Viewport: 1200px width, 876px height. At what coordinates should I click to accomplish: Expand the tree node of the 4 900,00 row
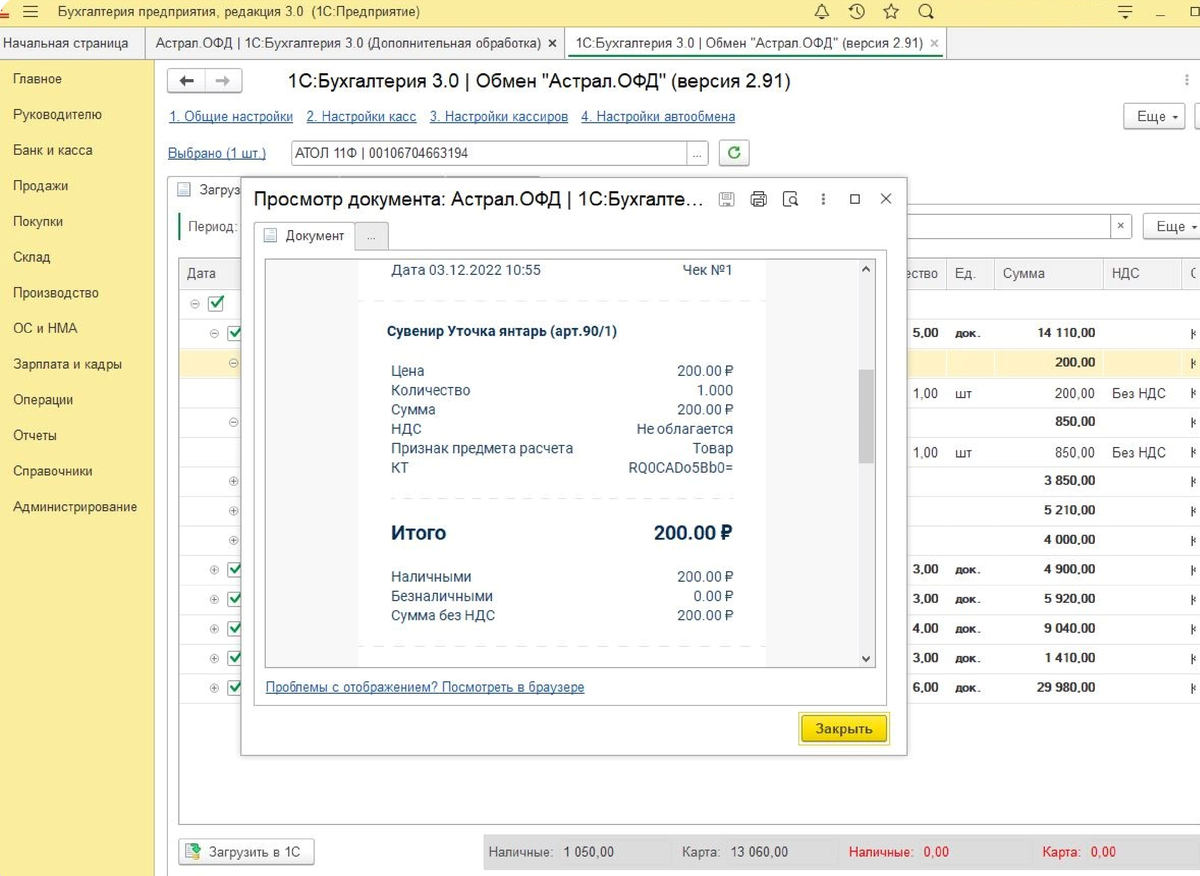[x=214, y=569]
